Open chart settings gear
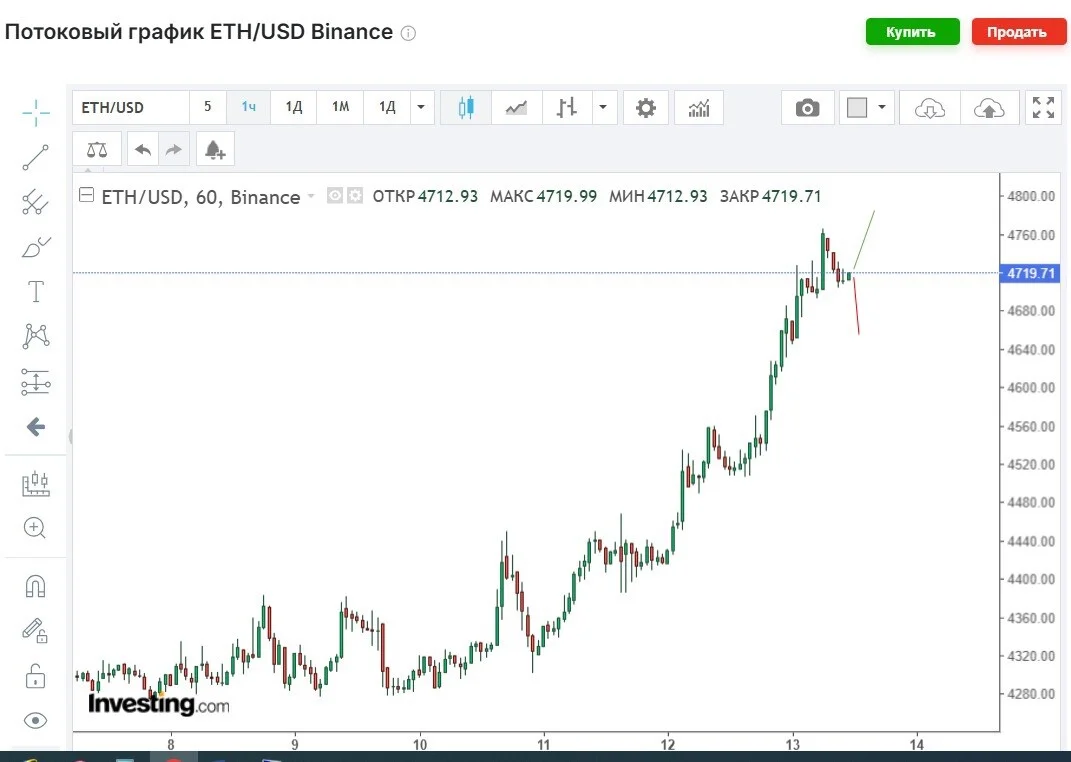 tap(645, 108)
